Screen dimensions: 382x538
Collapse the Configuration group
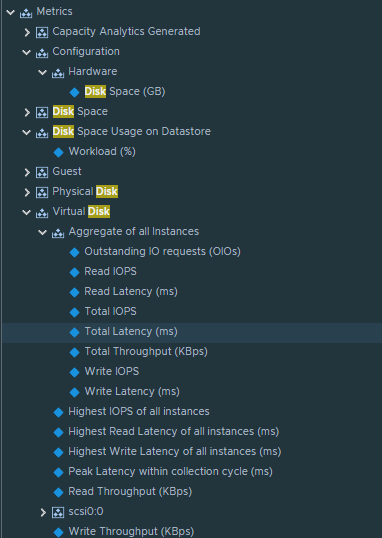tap(26, 52)
